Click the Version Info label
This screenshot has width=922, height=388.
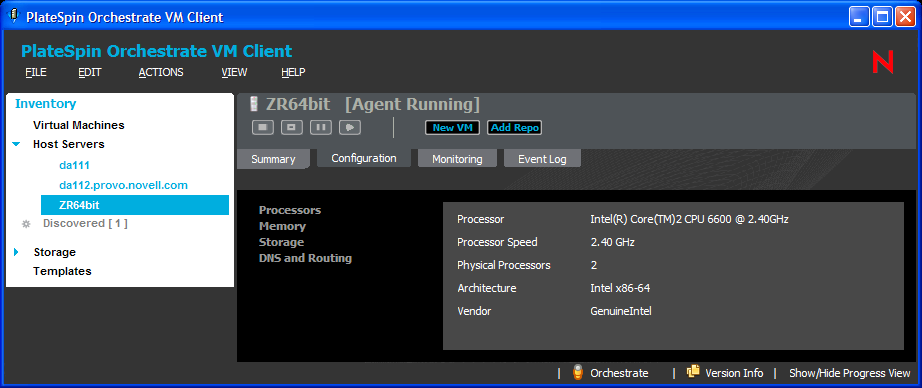(734, 373)
